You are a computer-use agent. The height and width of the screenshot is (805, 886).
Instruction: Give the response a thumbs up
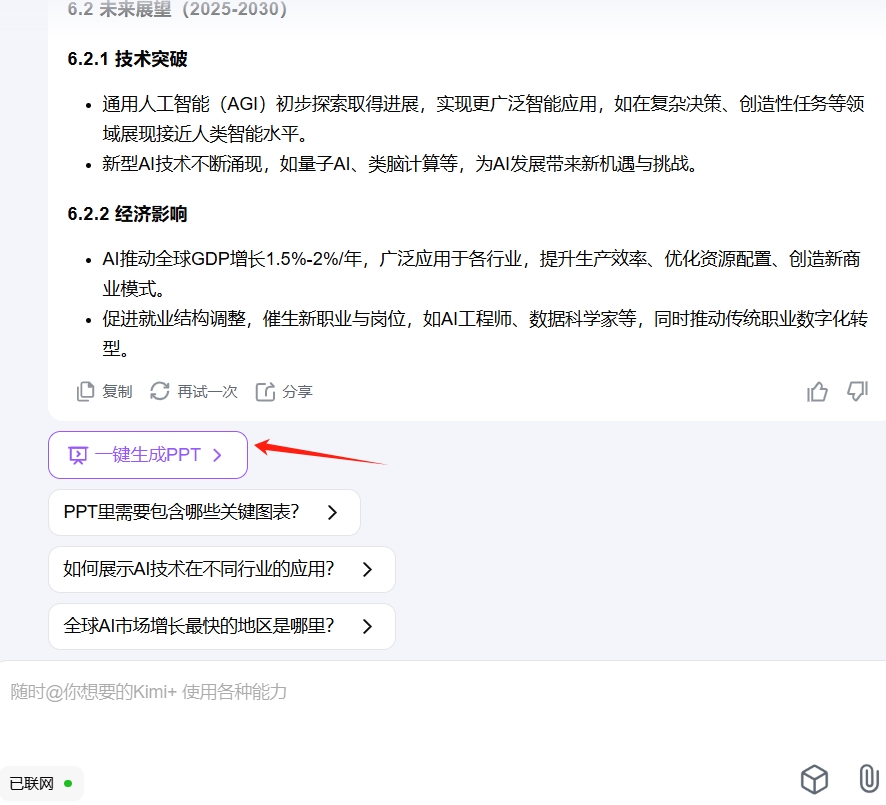click(817, 391)
